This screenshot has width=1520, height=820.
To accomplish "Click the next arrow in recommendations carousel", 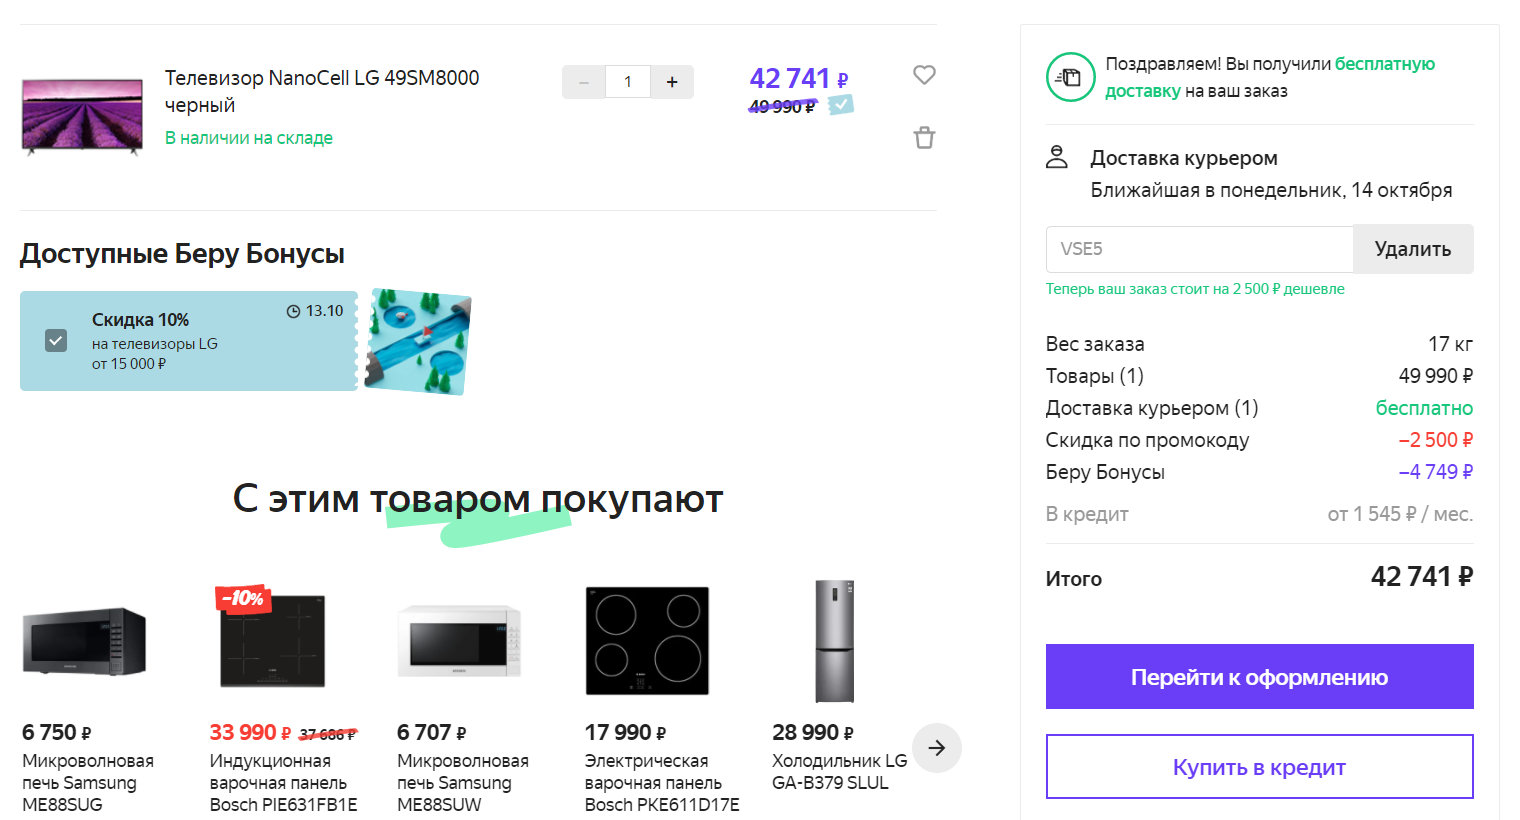I will pyautogui.click(x=937, y=748).
